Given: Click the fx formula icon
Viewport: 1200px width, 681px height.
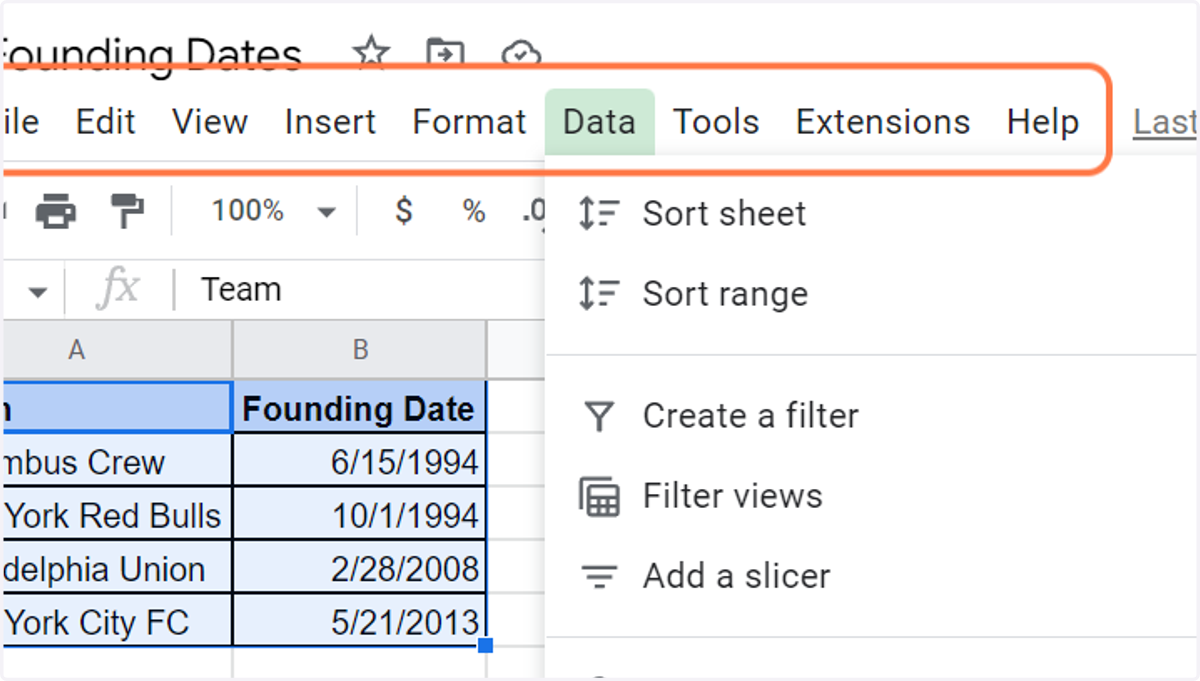Looking at the screenshot, I should pos(118,290).
